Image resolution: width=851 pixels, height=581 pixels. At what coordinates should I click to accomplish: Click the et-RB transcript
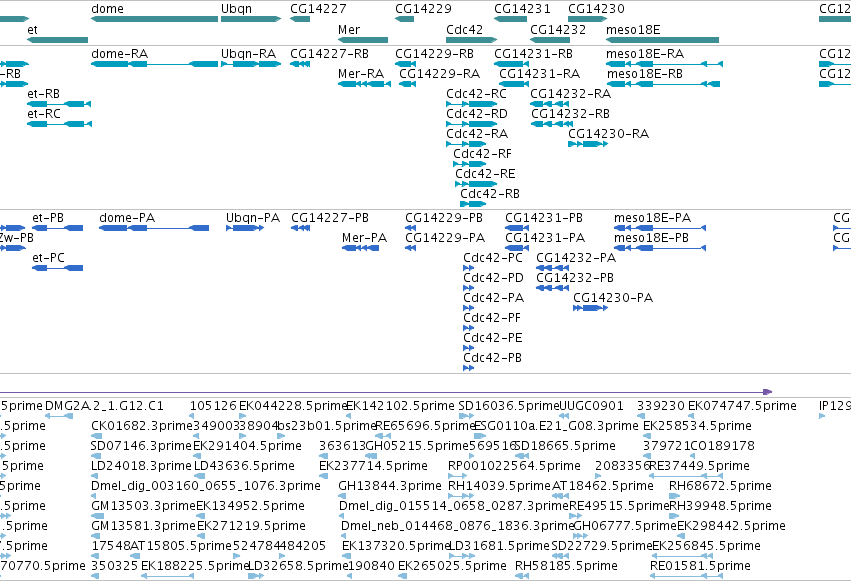tap(59, 104)
